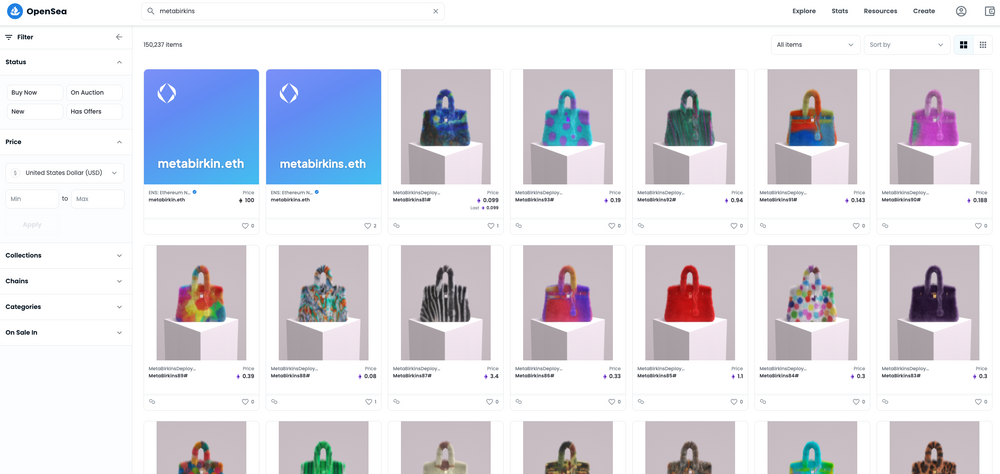Open the Create page

coord(924,11)
